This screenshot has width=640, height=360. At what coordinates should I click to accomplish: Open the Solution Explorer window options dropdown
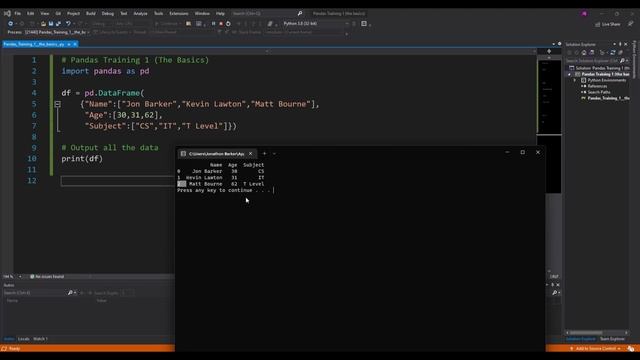[614, 44]
